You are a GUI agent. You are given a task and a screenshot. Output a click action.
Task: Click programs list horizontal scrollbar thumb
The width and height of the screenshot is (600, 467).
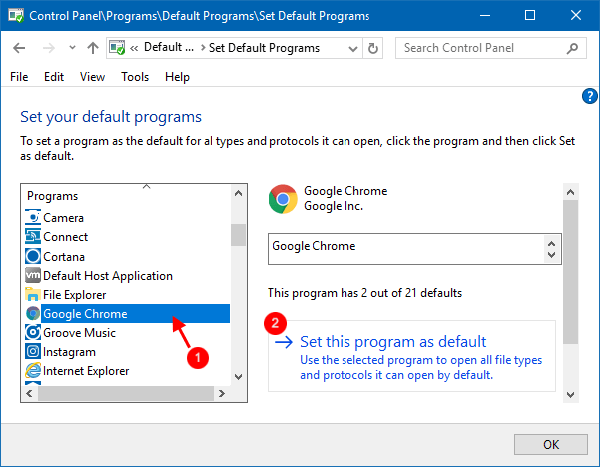point(126,394)
